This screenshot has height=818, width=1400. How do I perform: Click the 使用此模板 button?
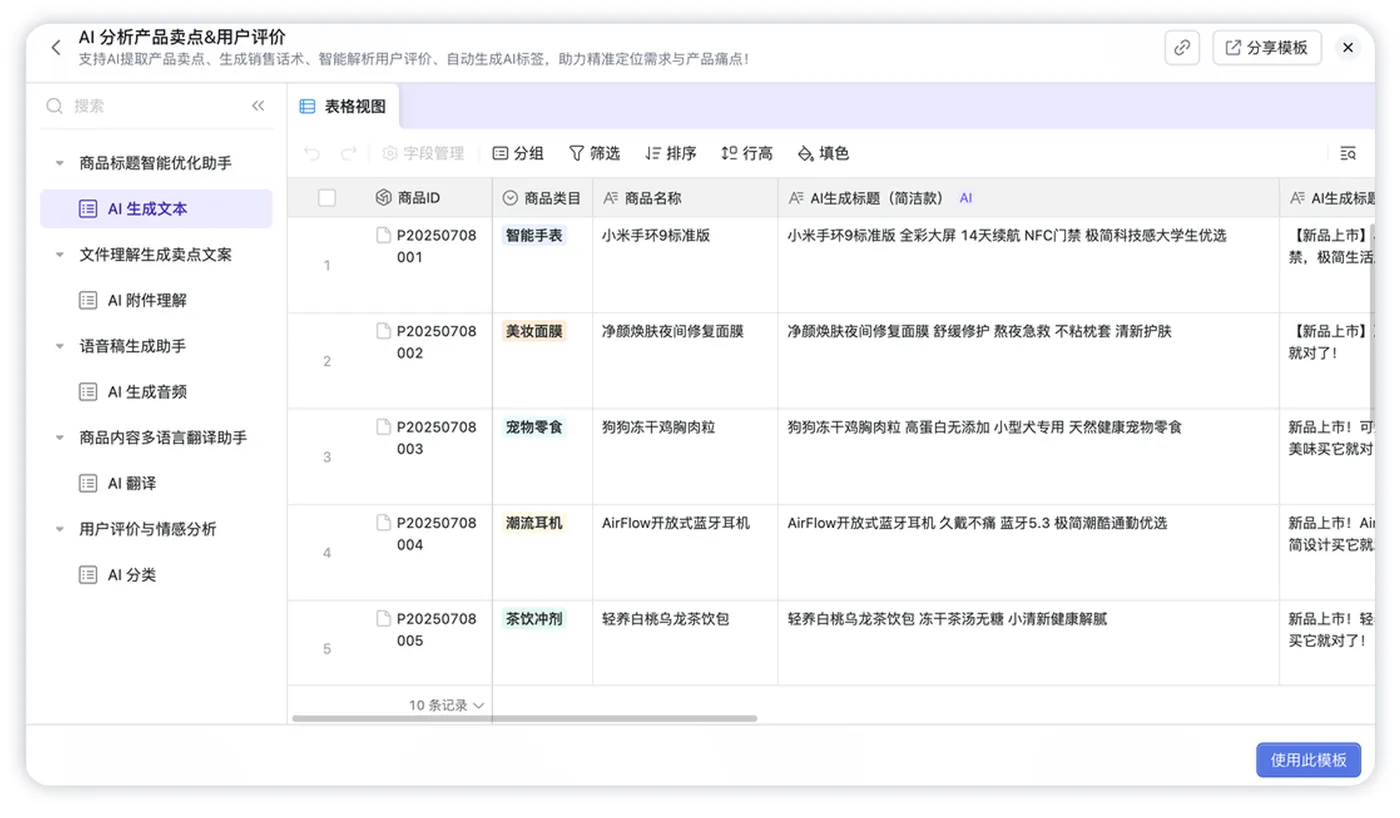pyautogui.click(x=1309, y=760)
